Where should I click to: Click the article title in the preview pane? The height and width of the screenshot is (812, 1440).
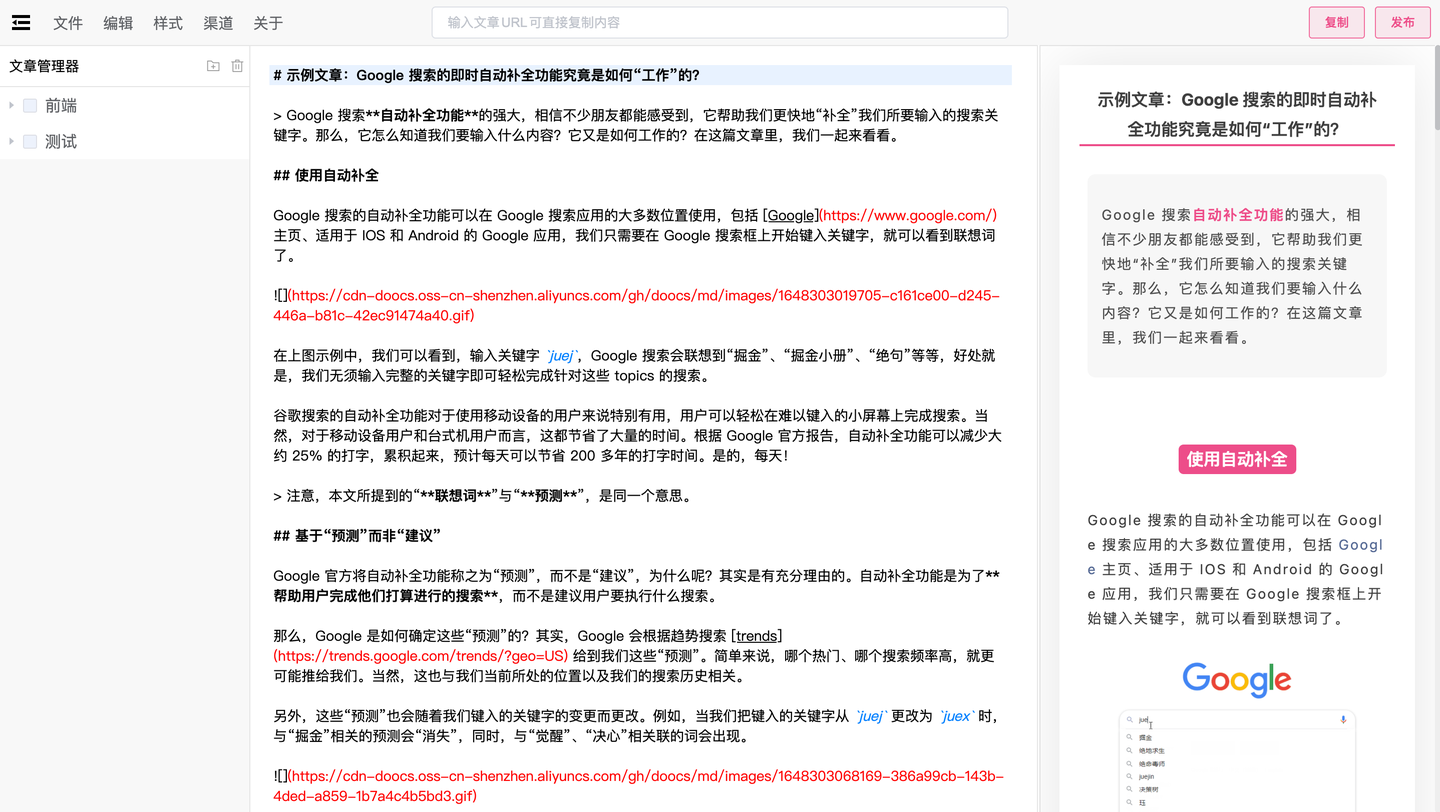(x=1237, y=114)
